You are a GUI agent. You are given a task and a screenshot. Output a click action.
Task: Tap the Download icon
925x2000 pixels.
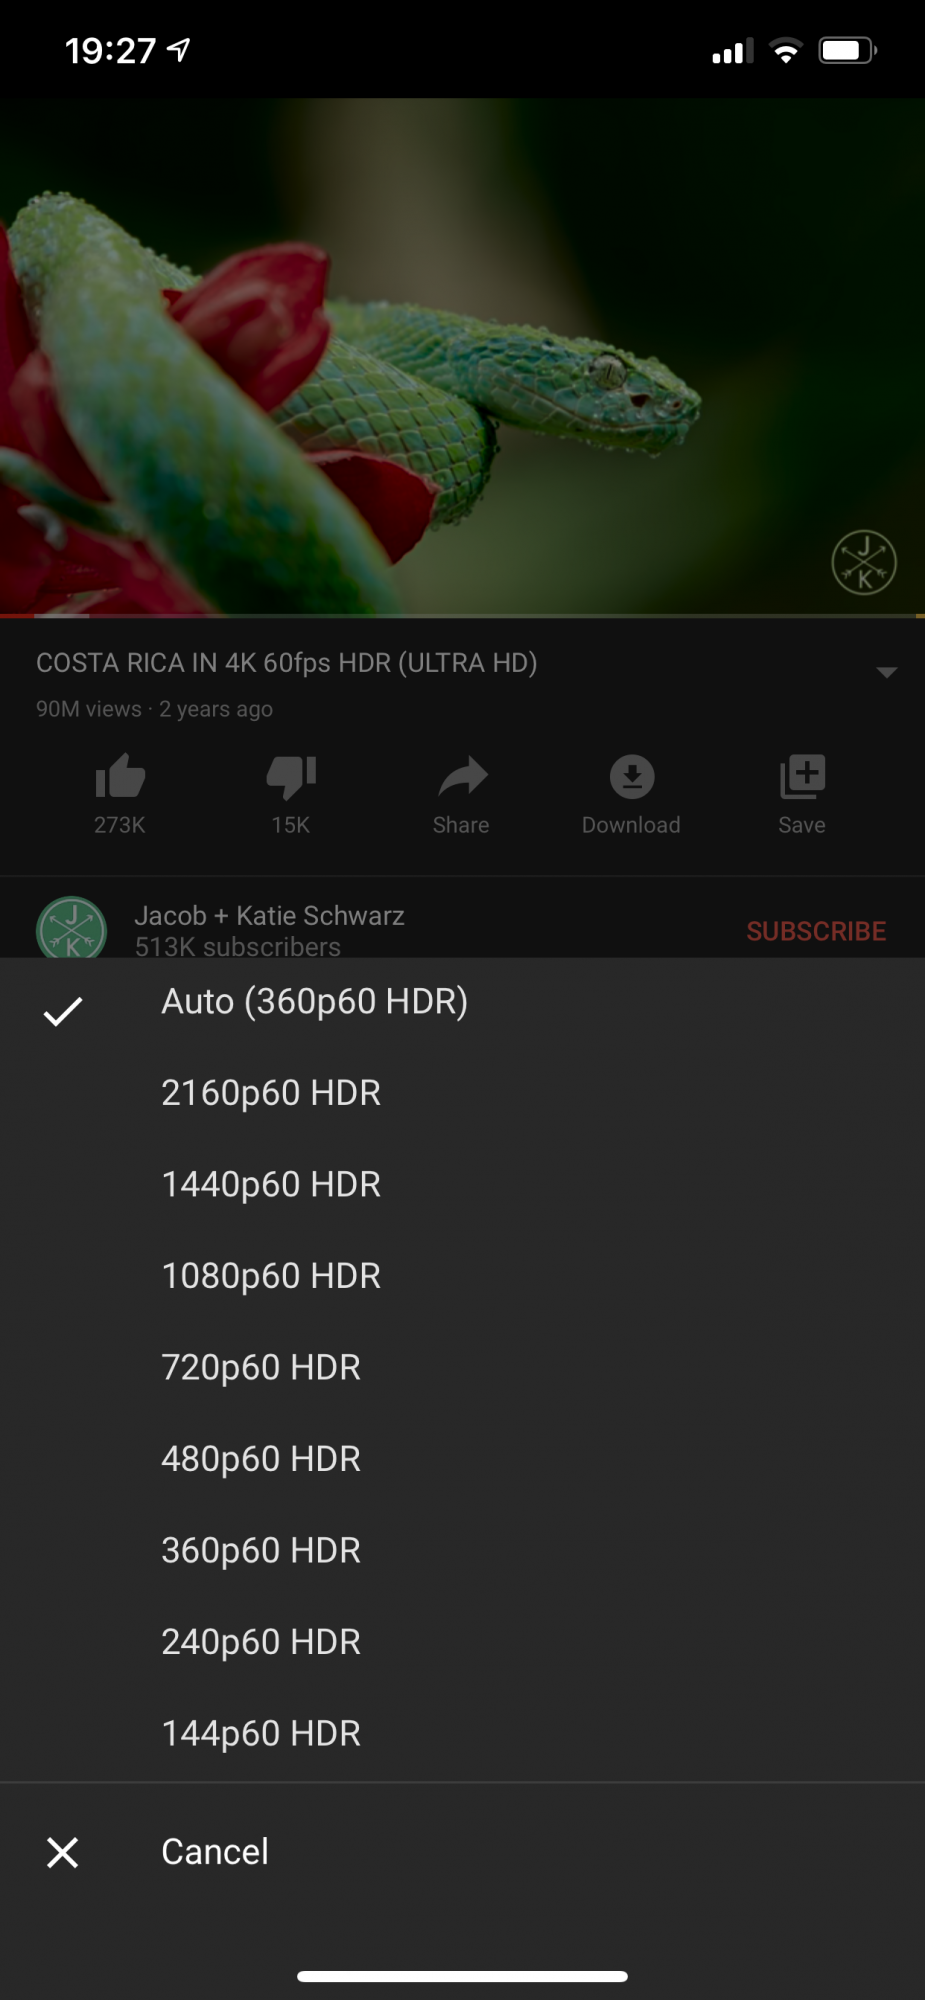(632, 777)
